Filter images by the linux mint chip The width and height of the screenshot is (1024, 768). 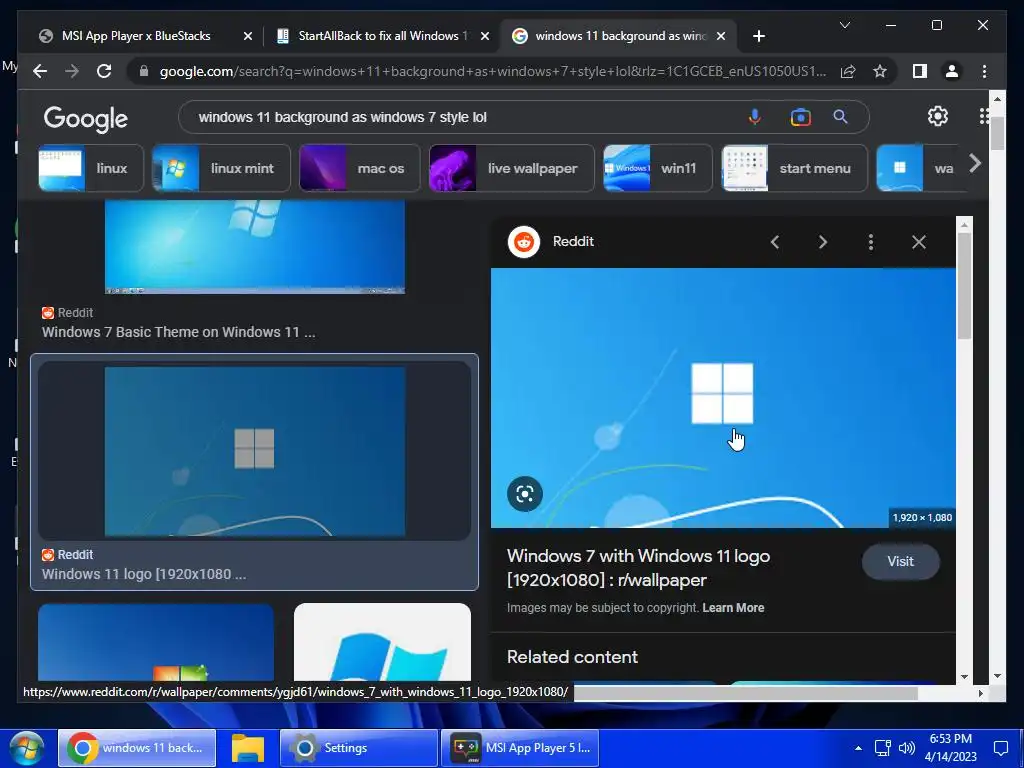(221, 168)
